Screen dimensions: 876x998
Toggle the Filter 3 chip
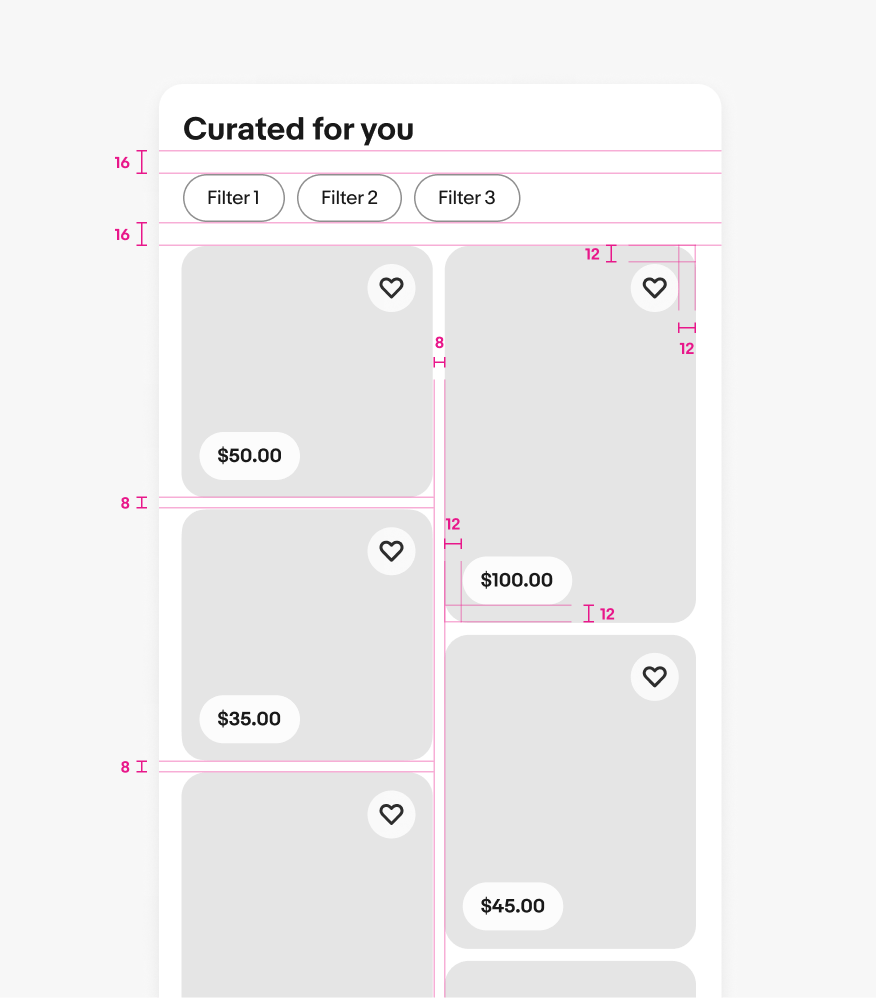[x=467, y=198]
